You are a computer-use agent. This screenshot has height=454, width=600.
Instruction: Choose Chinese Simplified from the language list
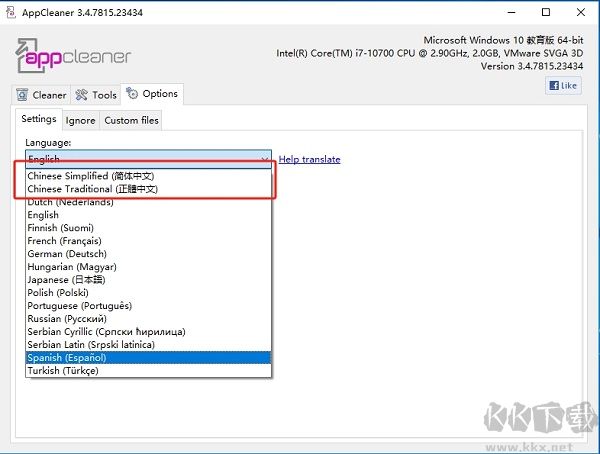point(91,176)
